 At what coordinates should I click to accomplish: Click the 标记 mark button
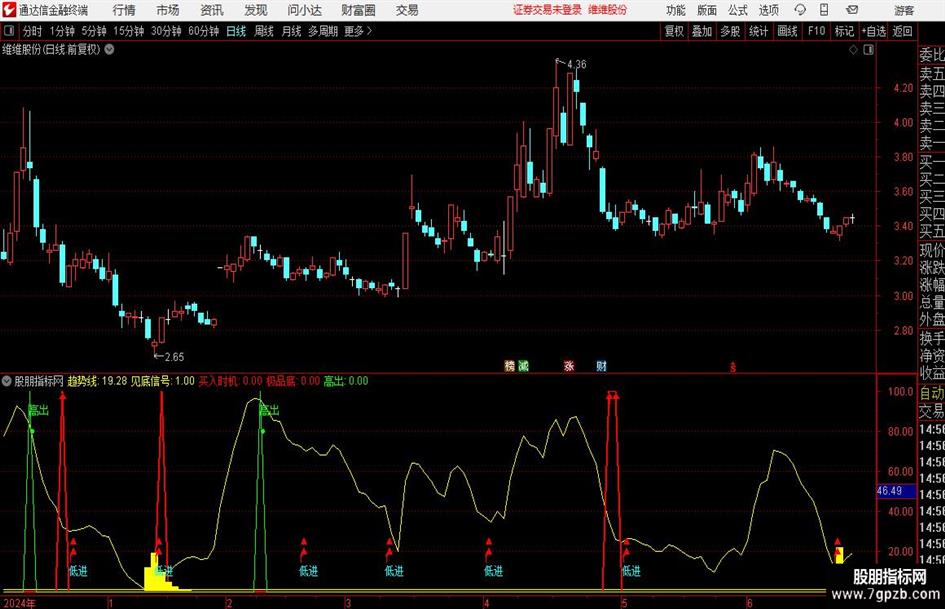[x=844, y=31]
